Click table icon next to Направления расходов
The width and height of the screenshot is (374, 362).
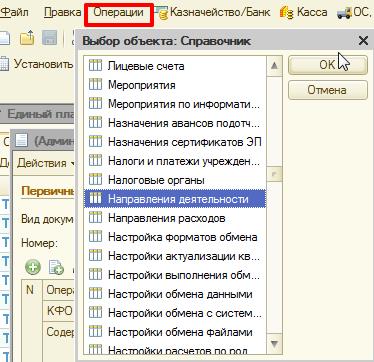[95, 217]
